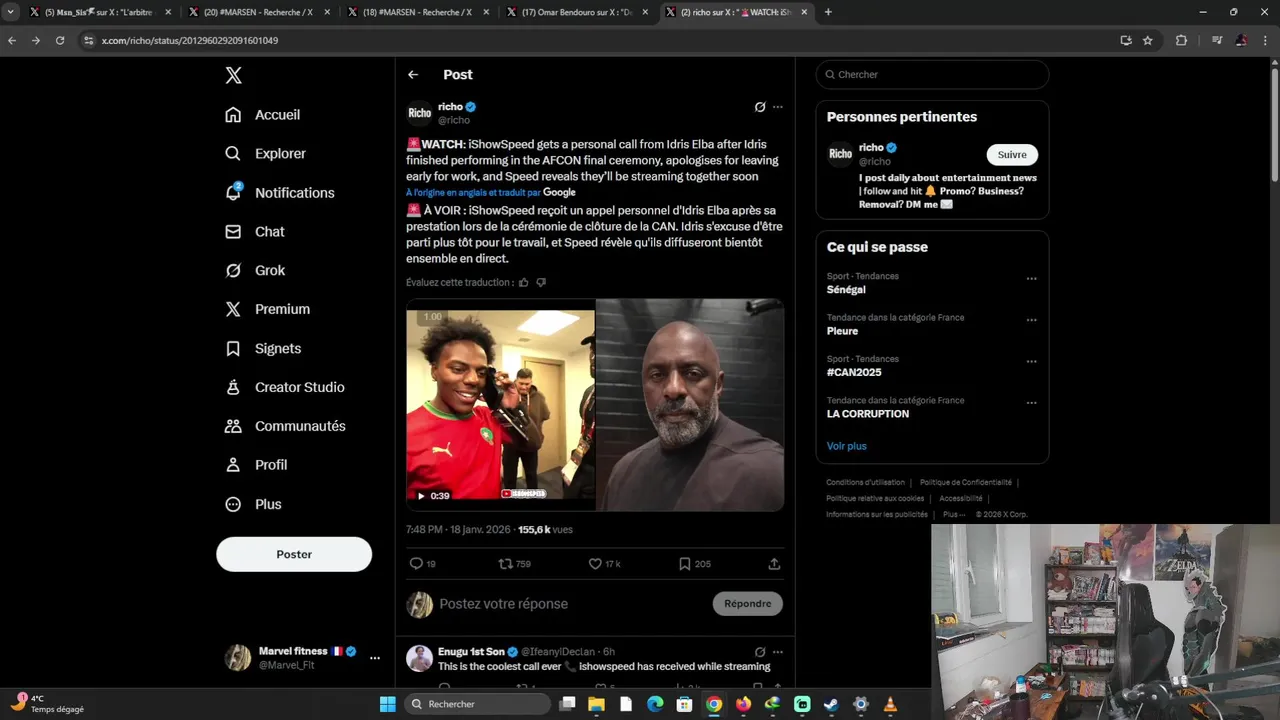Open File Explorer from taskbar
Viewport: 1280px width, 720px height.
596,704
